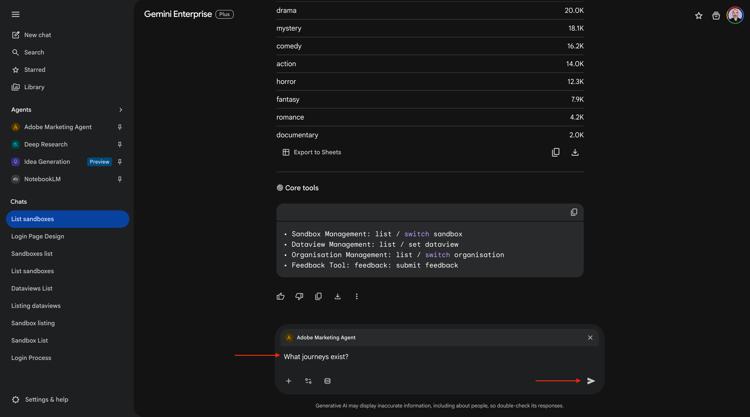Send the message with arrow icon
Viewport: 750px width, 417px height.
click(591, 381)
